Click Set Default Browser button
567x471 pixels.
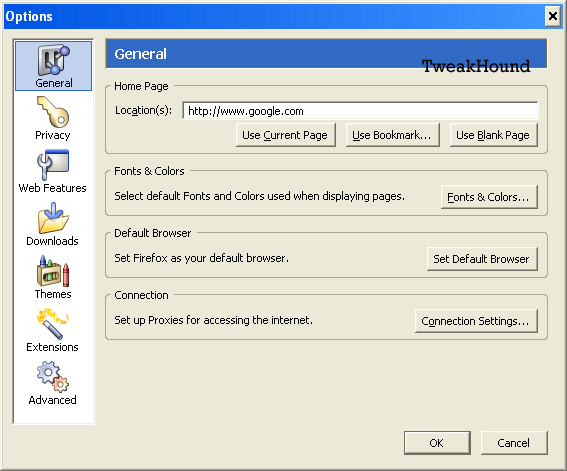482,259
